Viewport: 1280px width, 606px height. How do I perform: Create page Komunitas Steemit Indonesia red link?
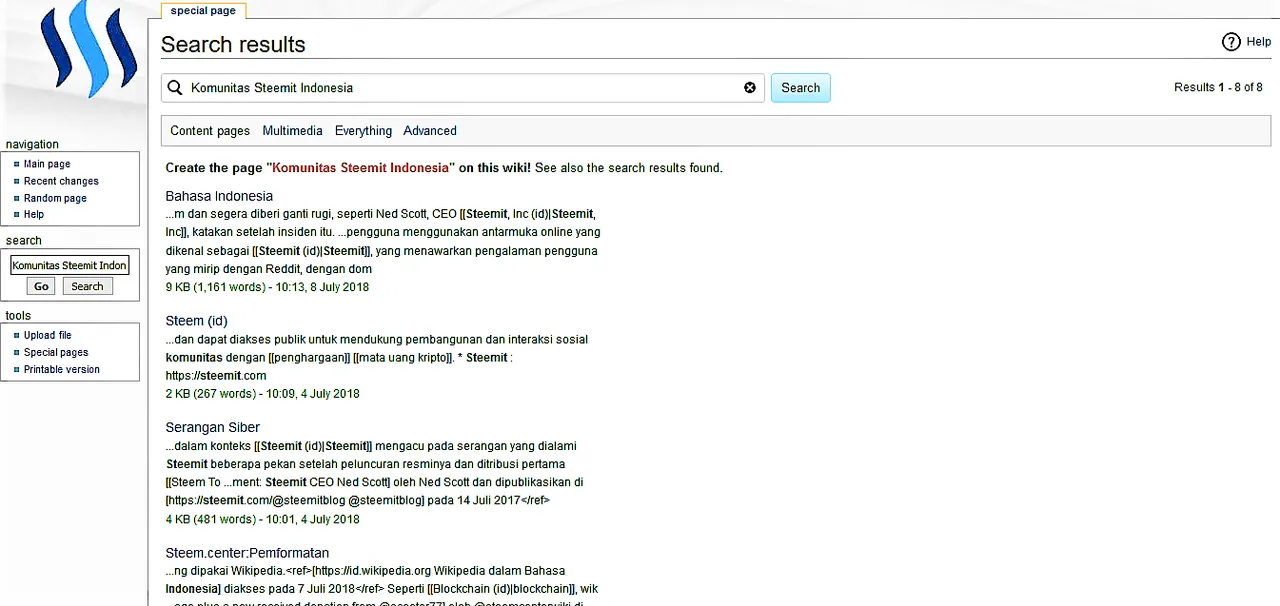tap(361, 168)
